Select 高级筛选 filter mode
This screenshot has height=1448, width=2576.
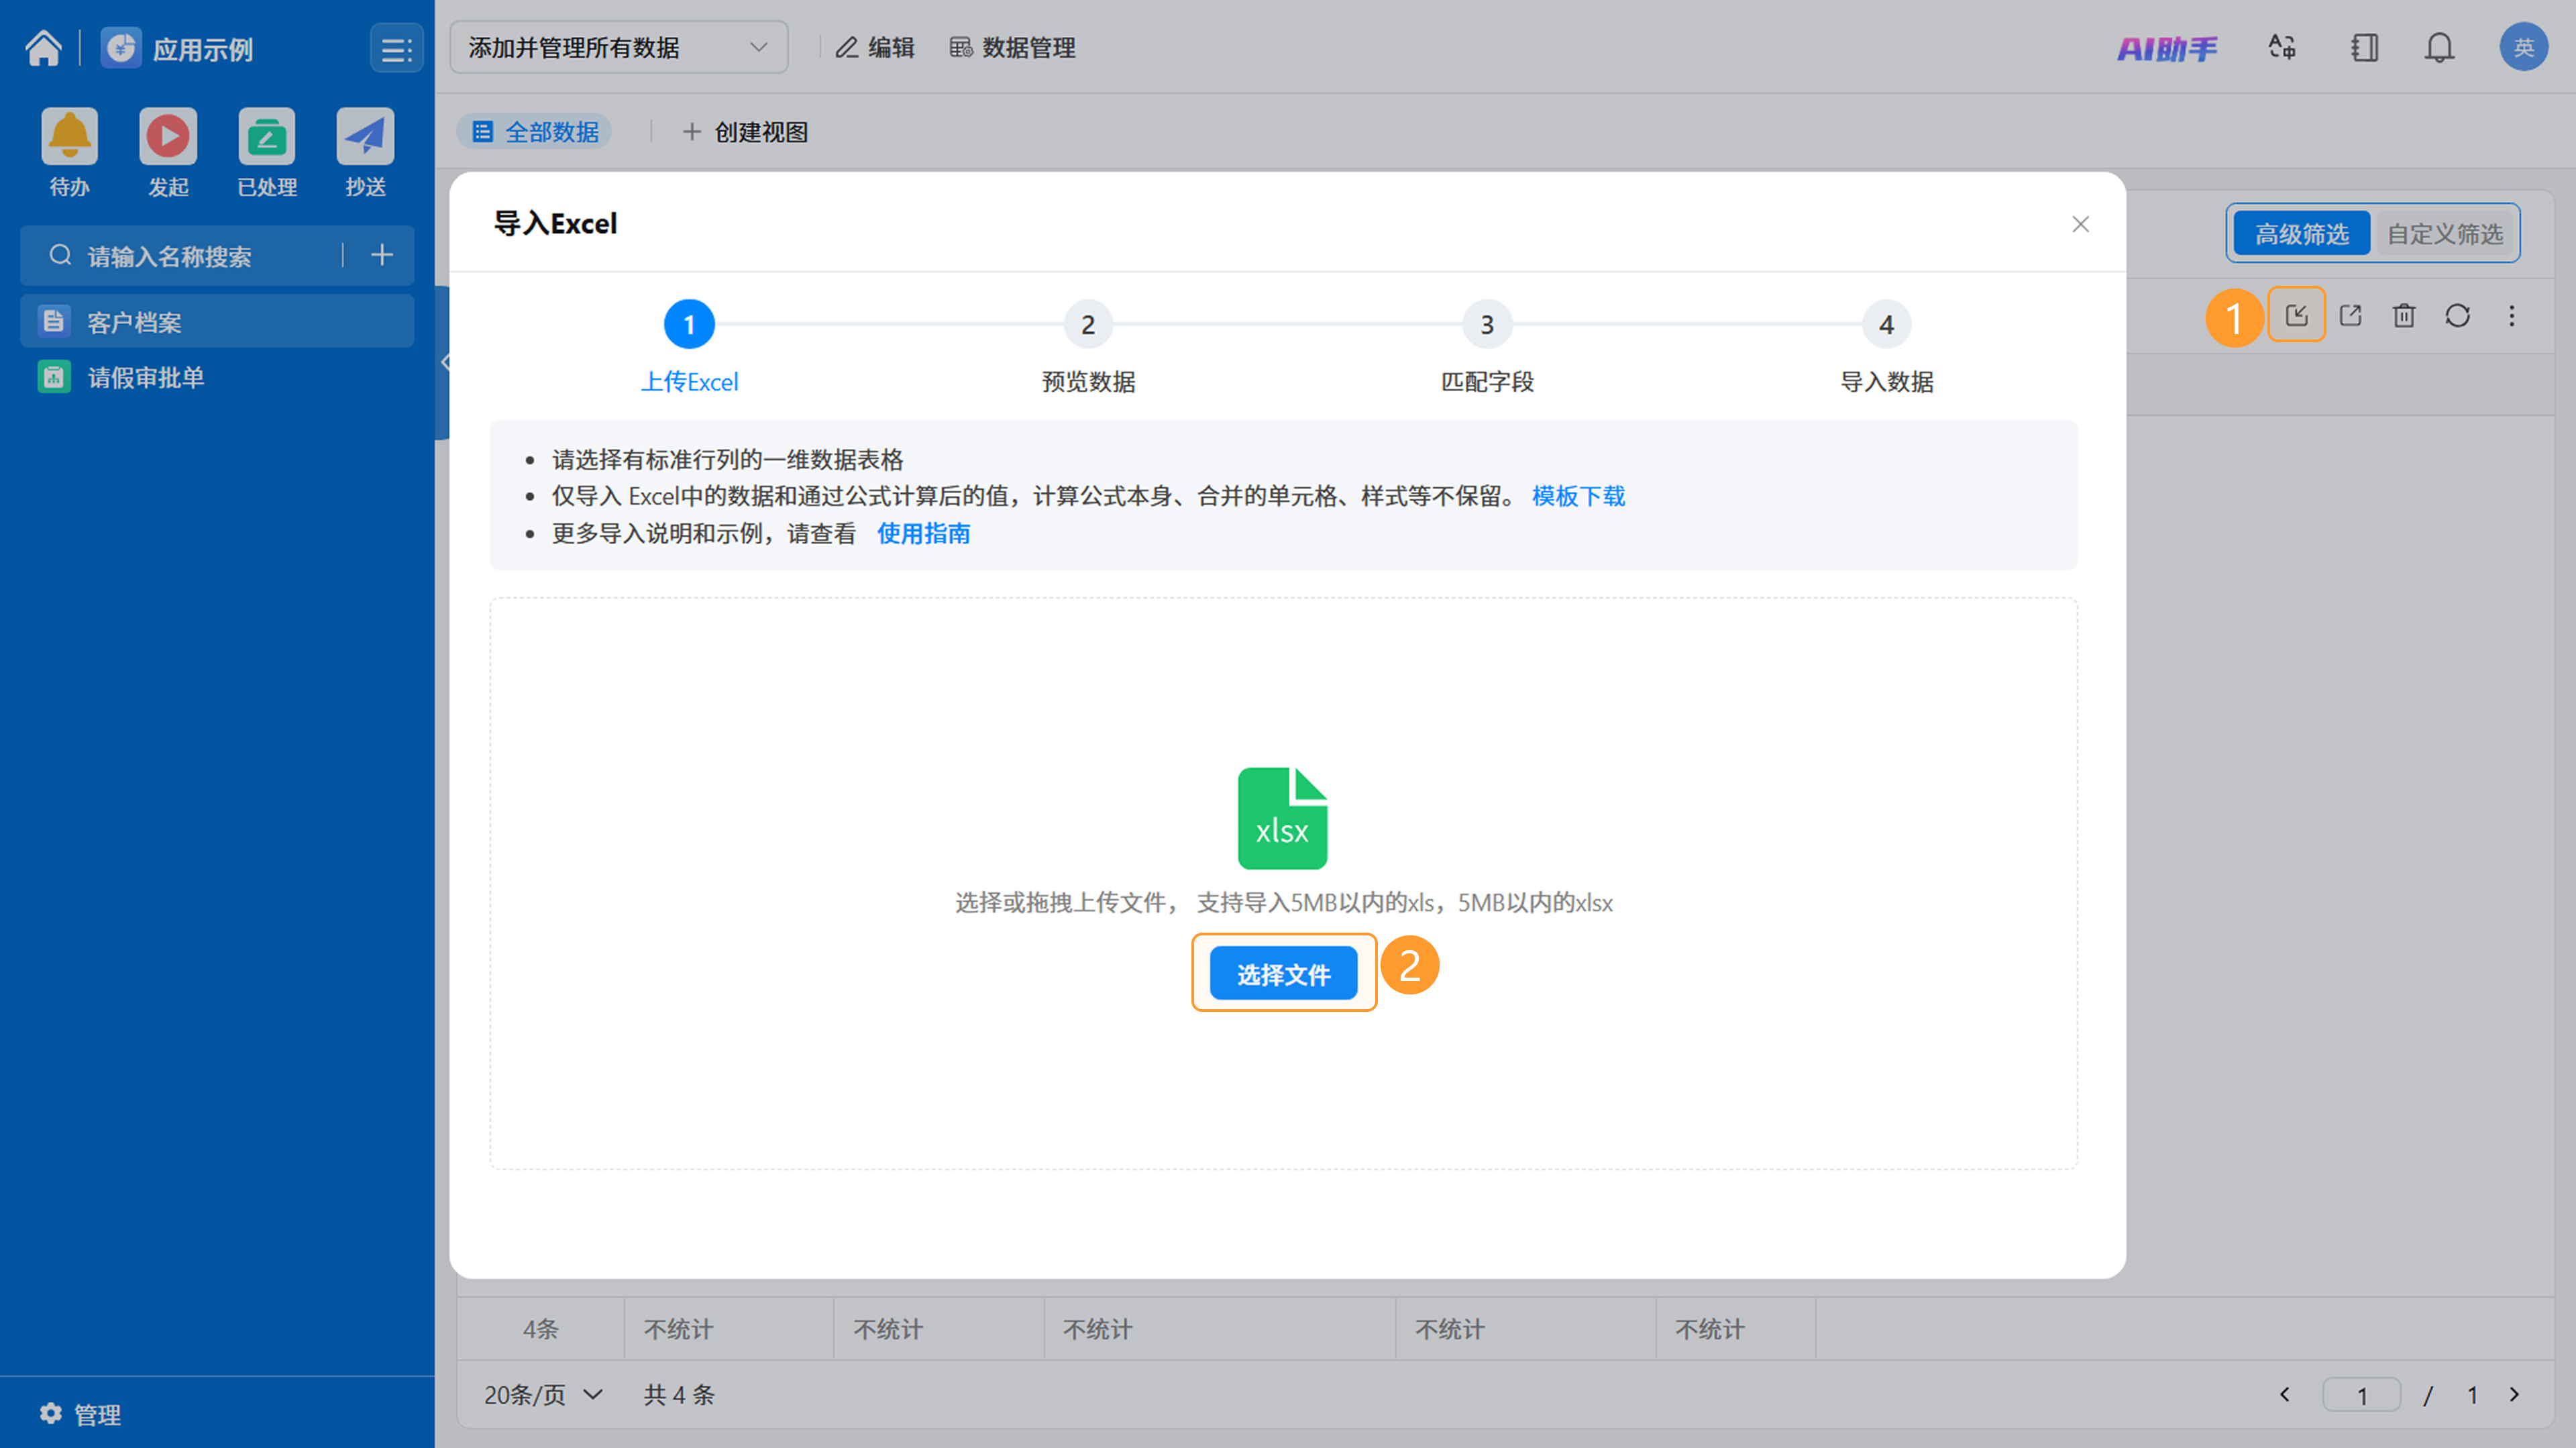tap(2301, 233)
